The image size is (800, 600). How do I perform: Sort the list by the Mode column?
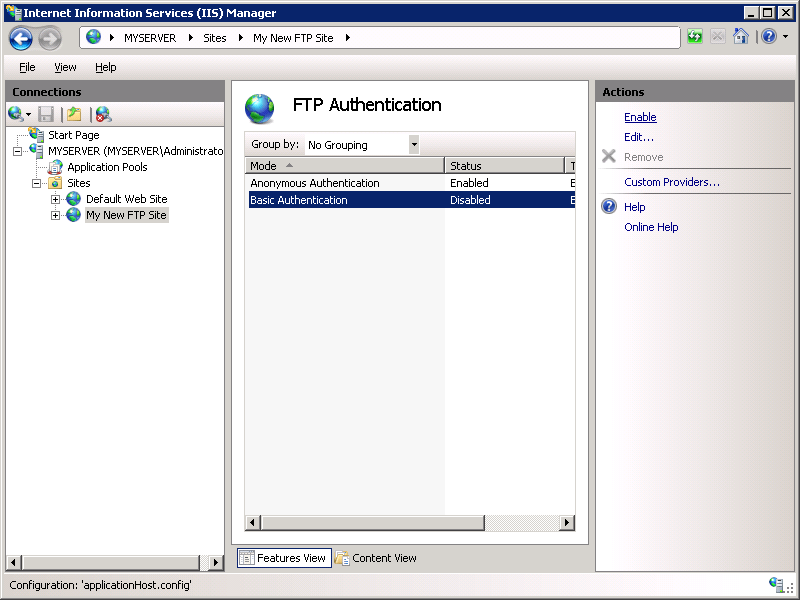click(x=263, y=165)
